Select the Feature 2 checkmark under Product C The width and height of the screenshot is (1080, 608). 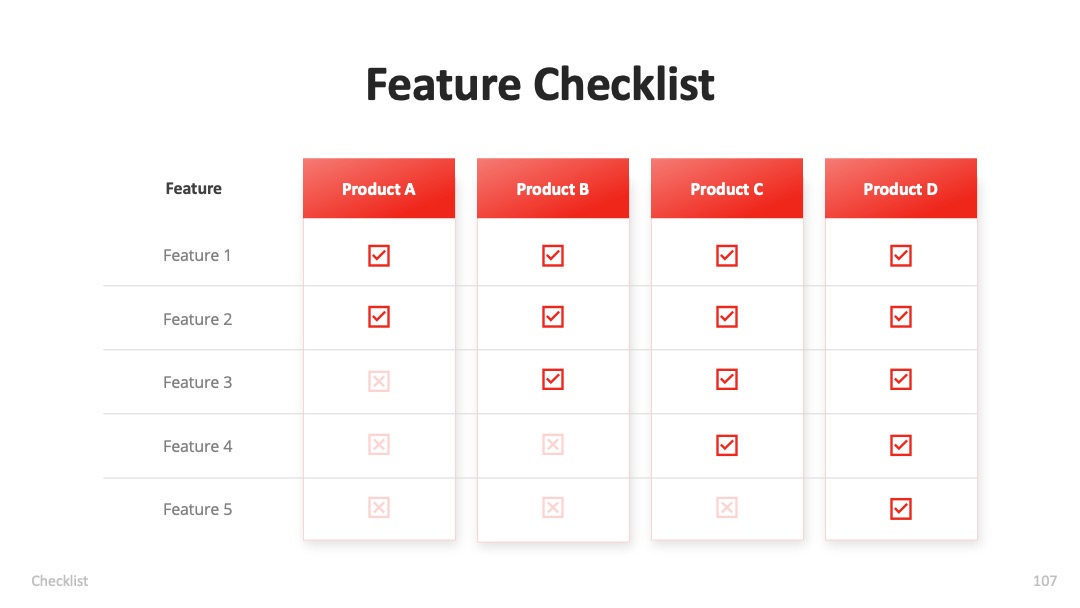727,317
